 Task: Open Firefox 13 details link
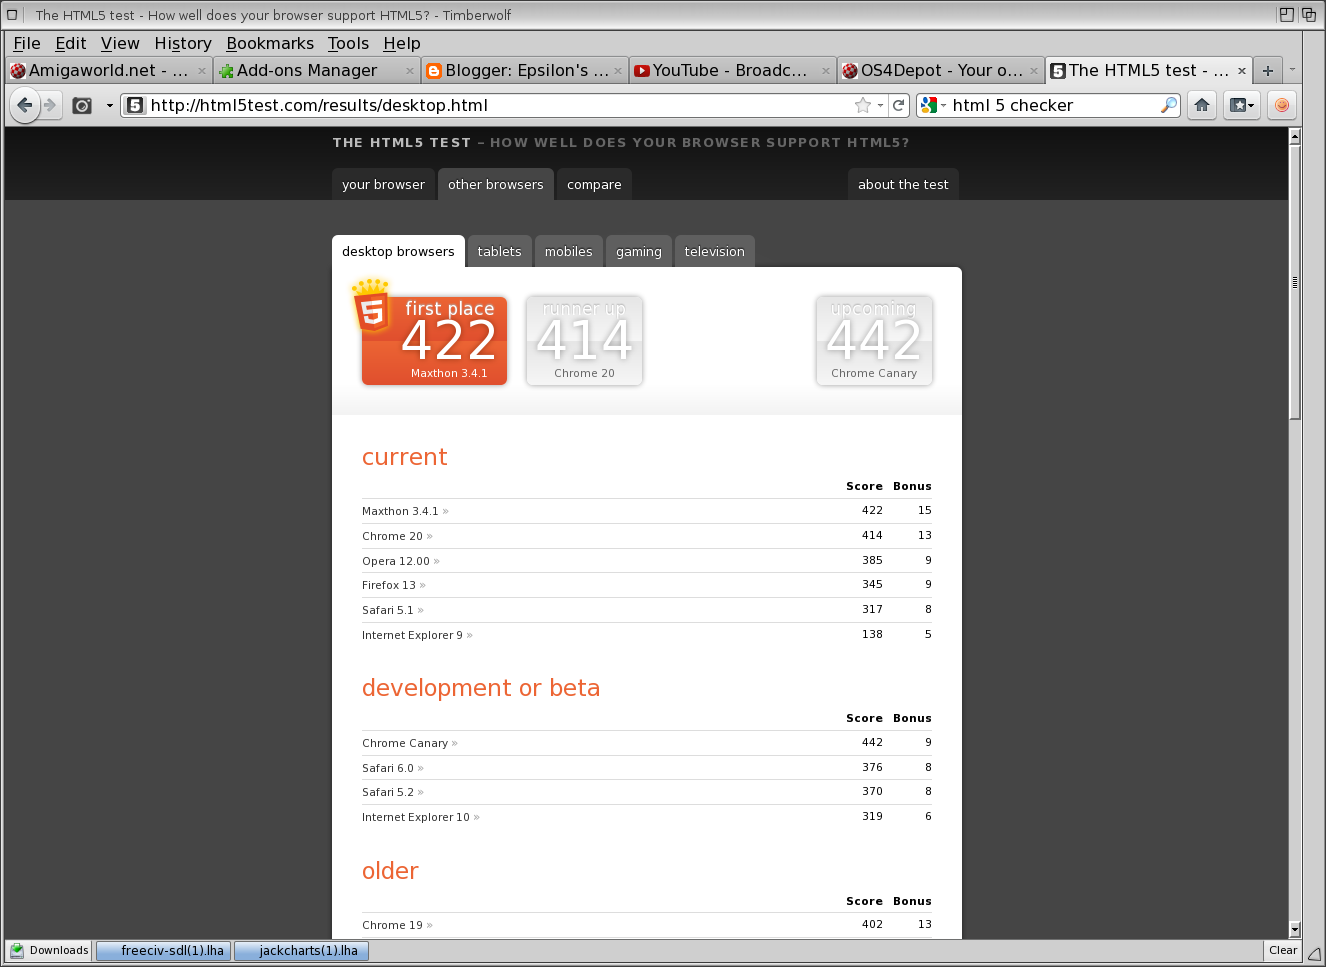pyautogui.click(x=394, y=585)
